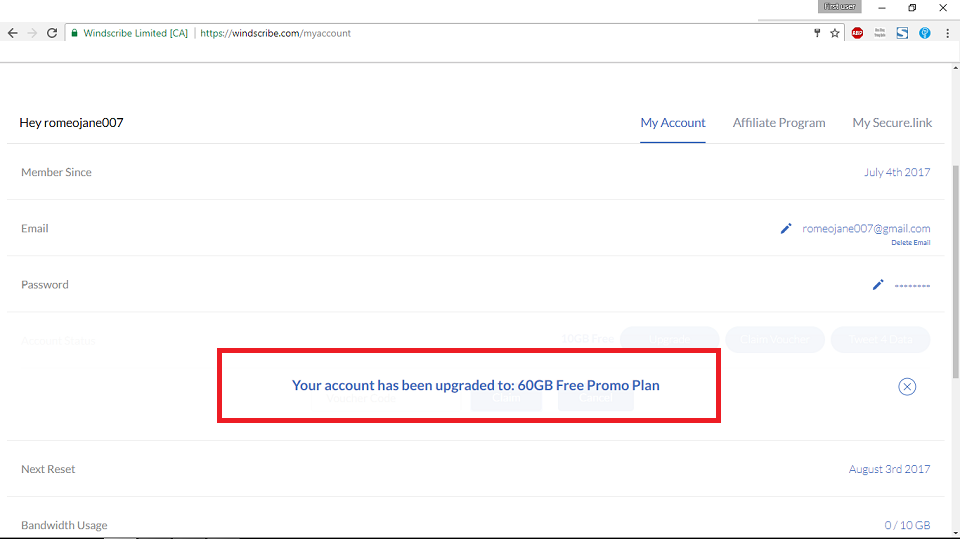
Task: Open the blue S extension icon
Action: point(902,33)
